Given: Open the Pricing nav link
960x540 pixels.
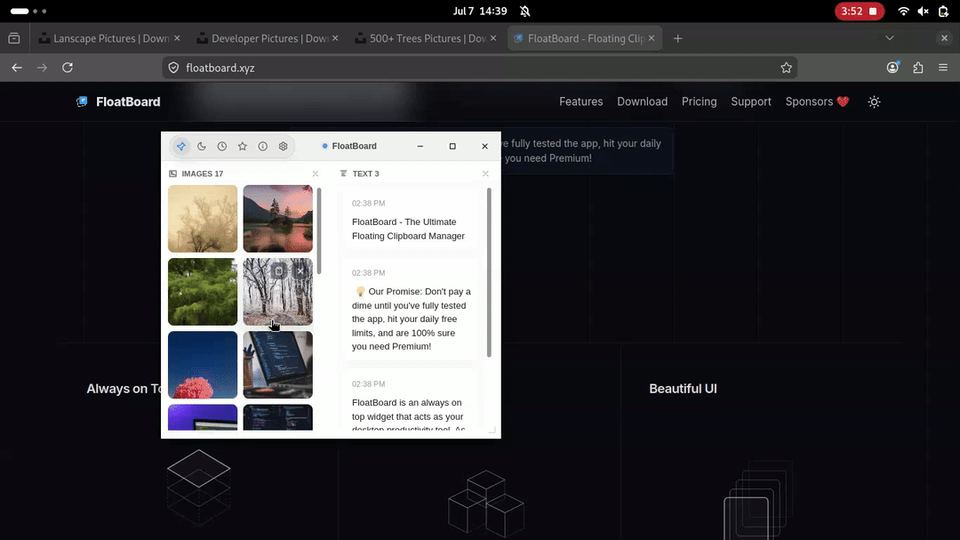Looking at the screenshot, I should click(699, 102).
